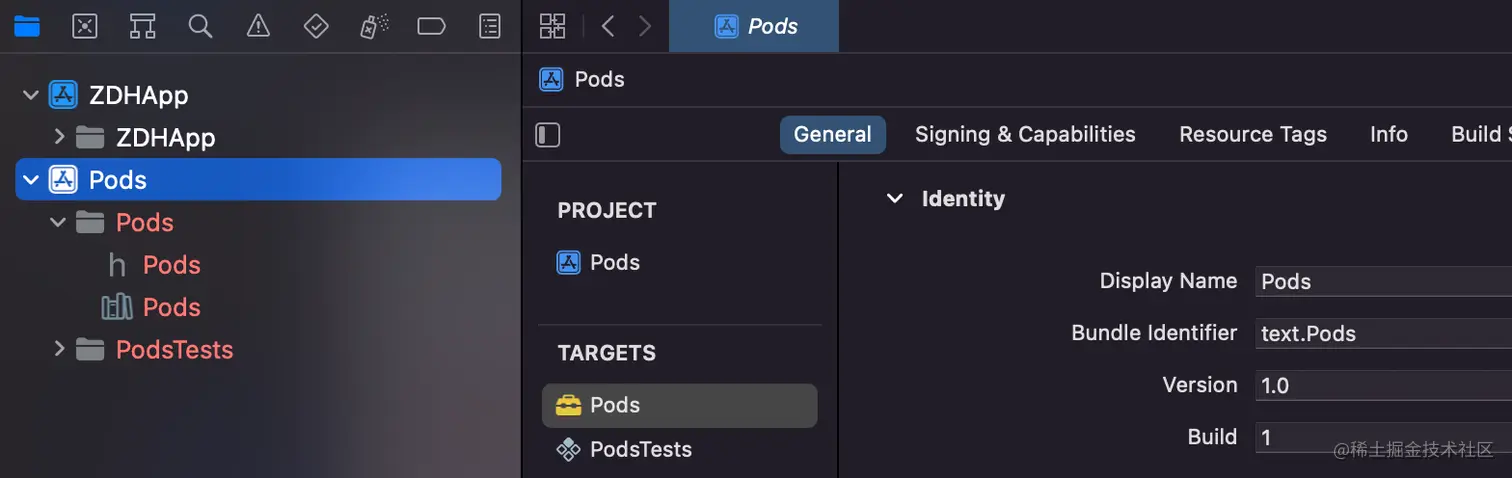The image size is (1512, 478).
Task: Expand the PodsTests folder
Action: [59, 349]
